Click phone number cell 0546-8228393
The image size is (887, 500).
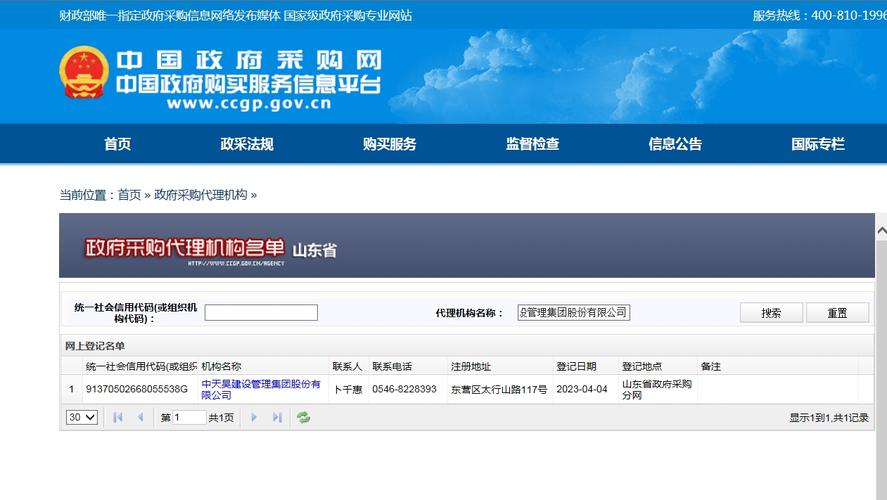(404, 389)
